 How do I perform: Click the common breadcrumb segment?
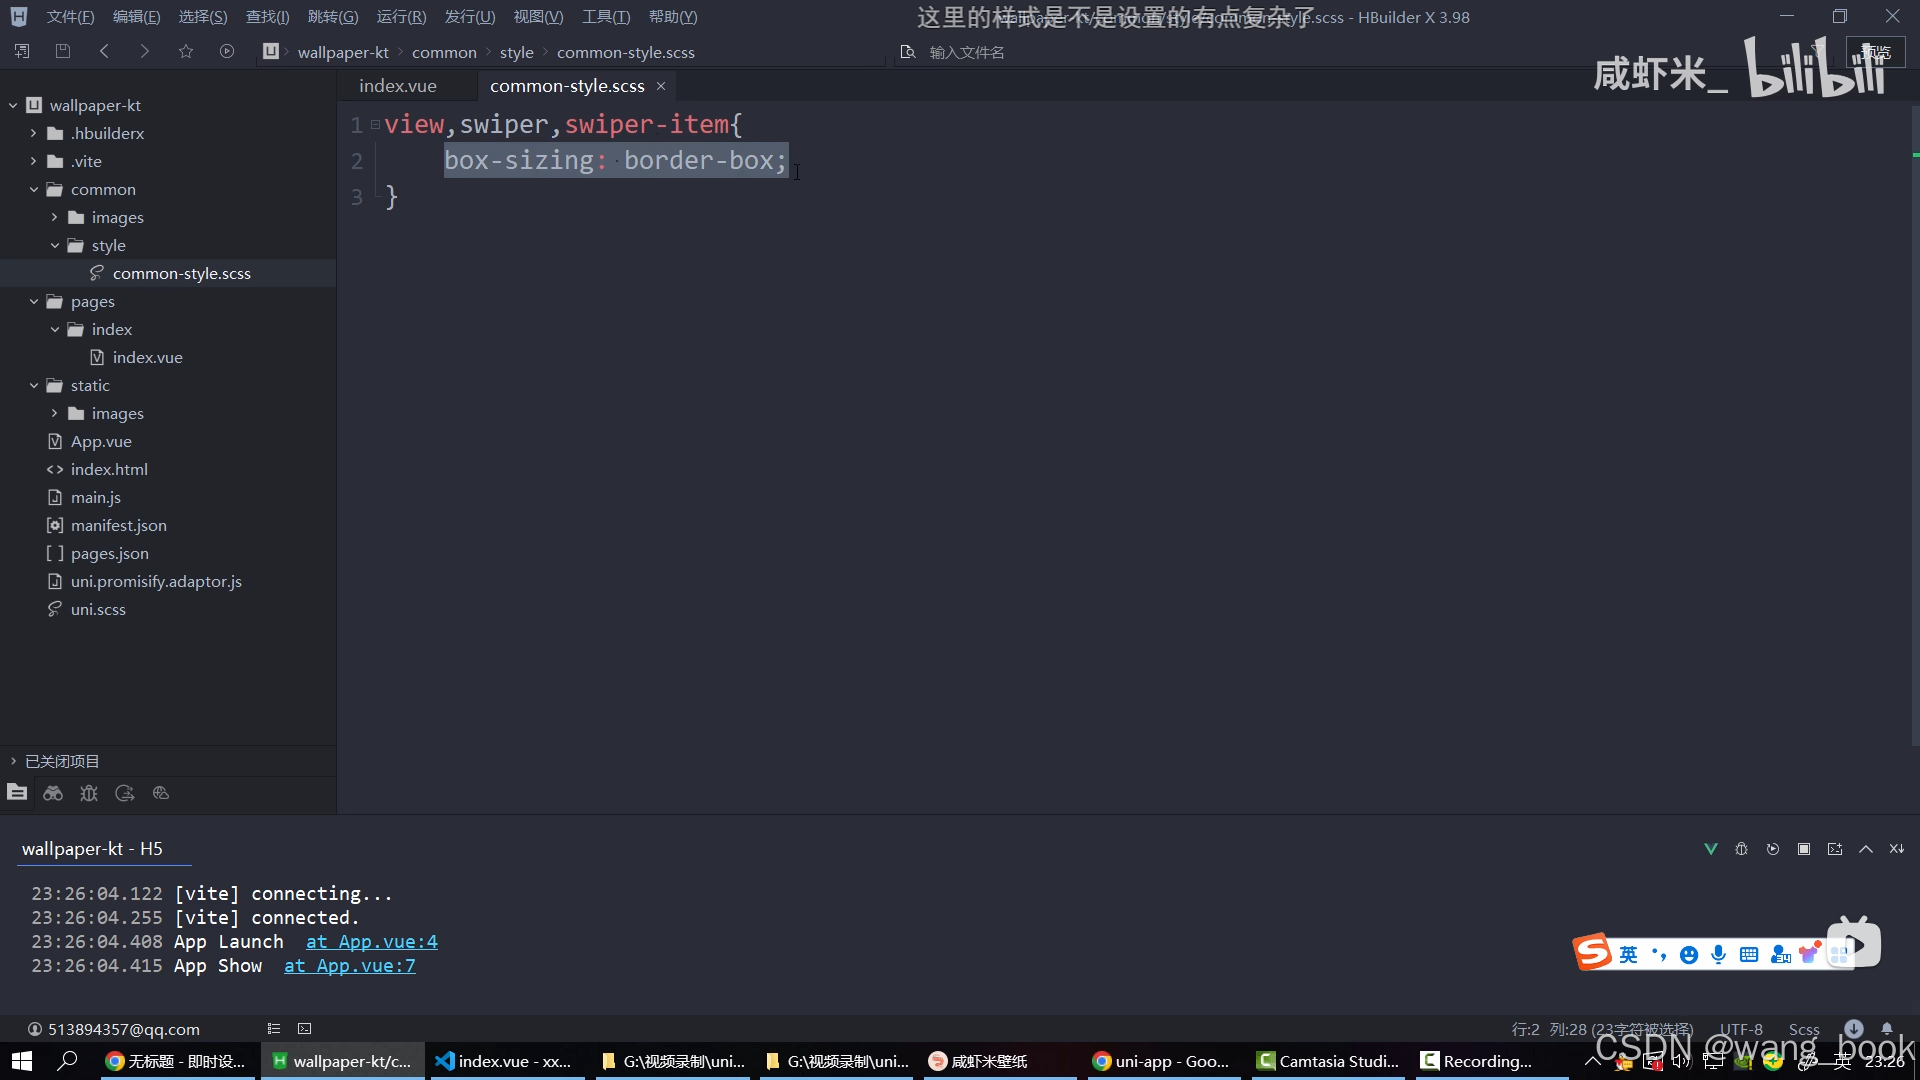[444, 52]
